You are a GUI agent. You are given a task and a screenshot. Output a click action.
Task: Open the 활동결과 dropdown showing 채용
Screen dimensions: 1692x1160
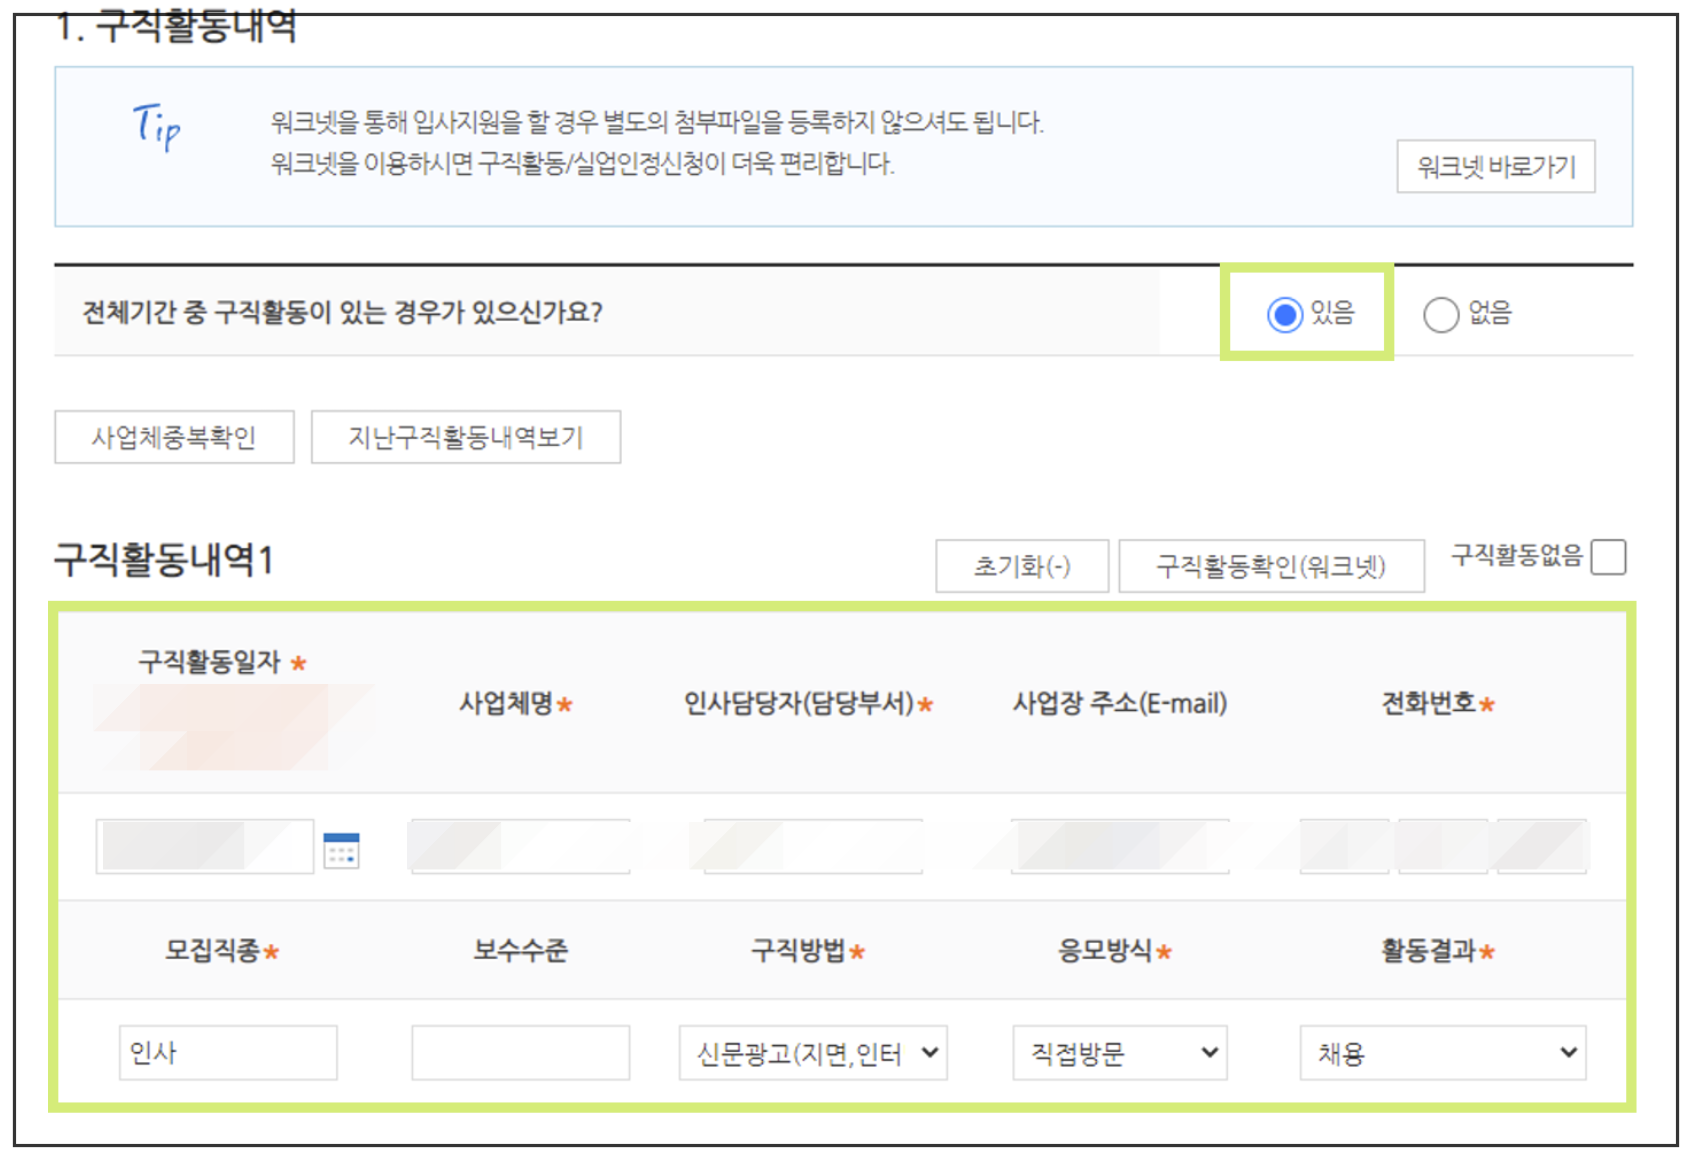point(1443,1052)
